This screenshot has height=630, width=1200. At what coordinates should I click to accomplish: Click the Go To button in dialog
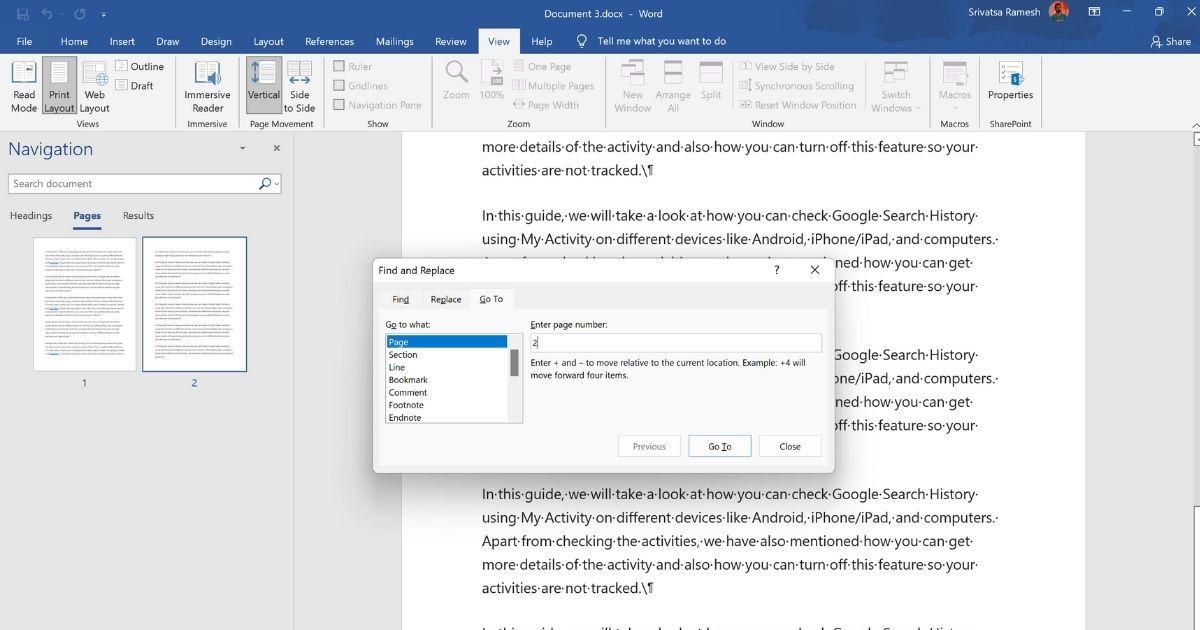(720, 446)
